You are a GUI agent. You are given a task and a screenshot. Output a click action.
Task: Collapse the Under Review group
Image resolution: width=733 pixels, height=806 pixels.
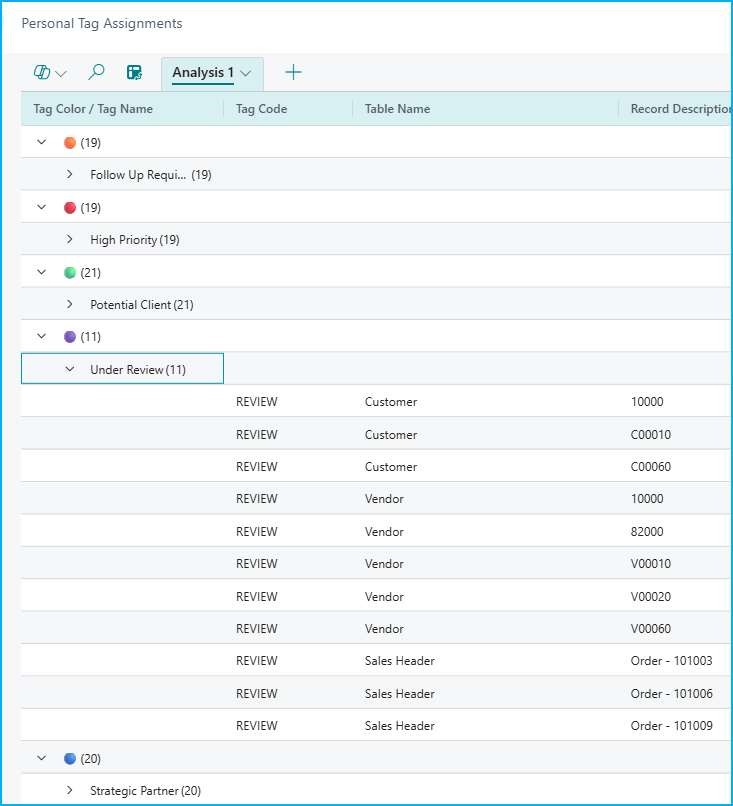pyautogui.click(x=70, y=370)
